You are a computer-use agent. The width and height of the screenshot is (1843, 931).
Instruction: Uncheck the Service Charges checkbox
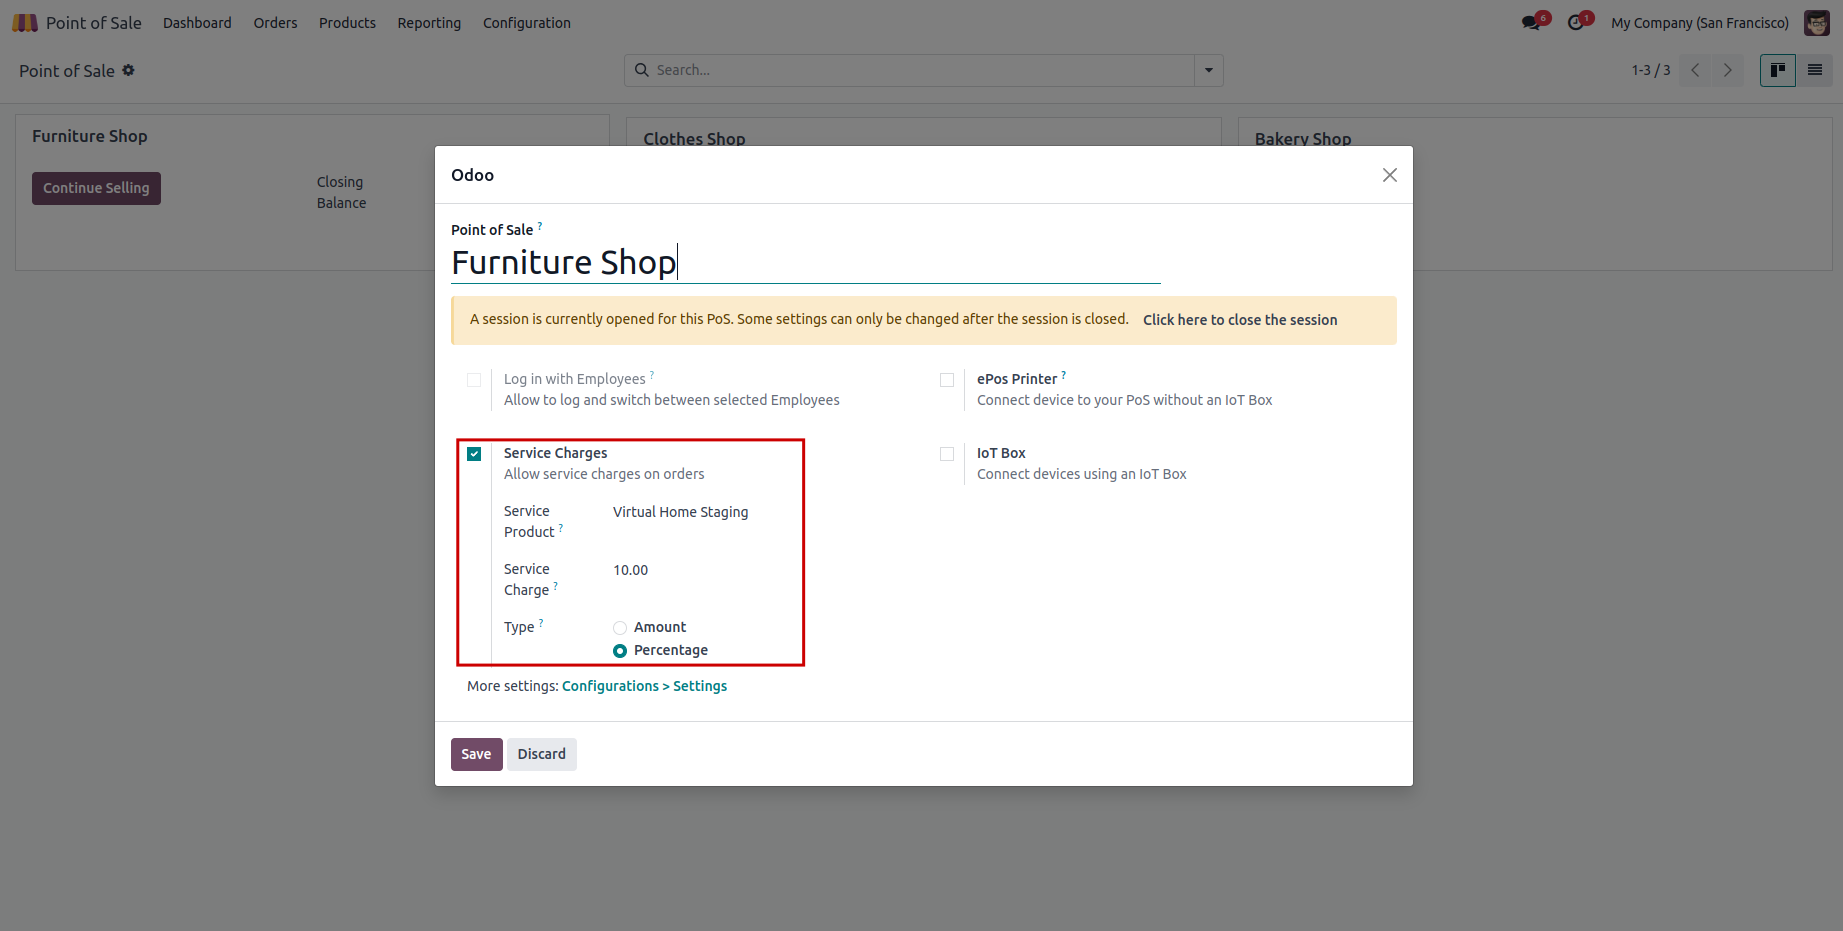(474, 454)
